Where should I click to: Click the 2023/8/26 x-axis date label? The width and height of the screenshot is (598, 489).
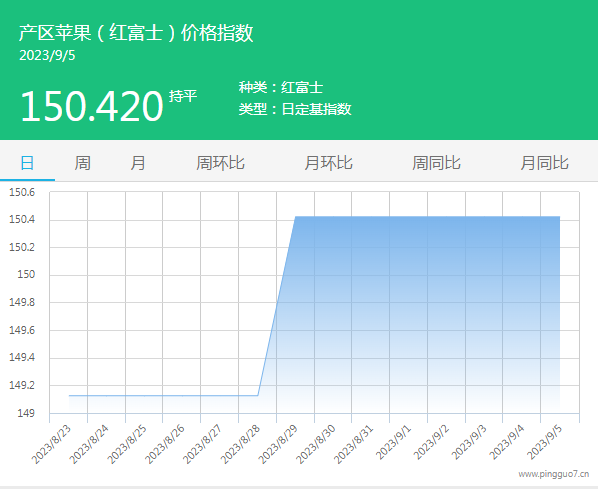tap(165, 444)
